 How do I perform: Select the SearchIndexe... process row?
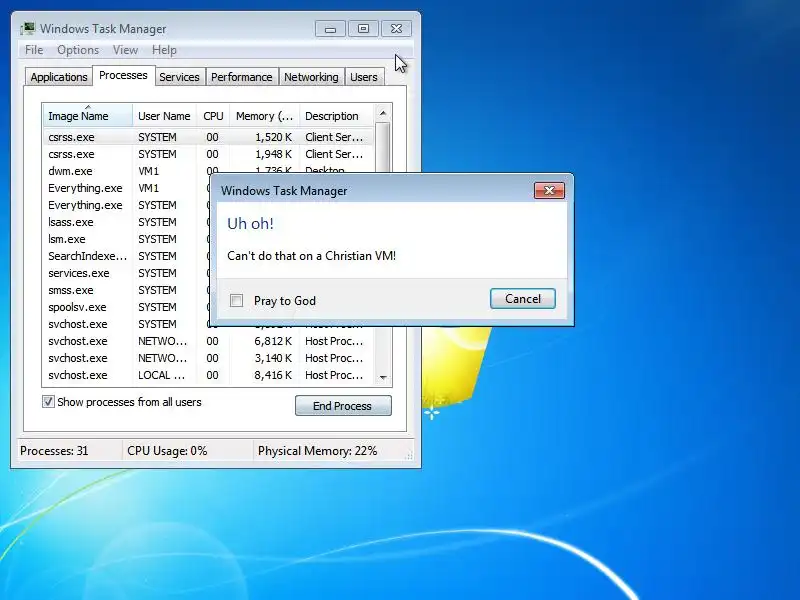click(127, 256)
